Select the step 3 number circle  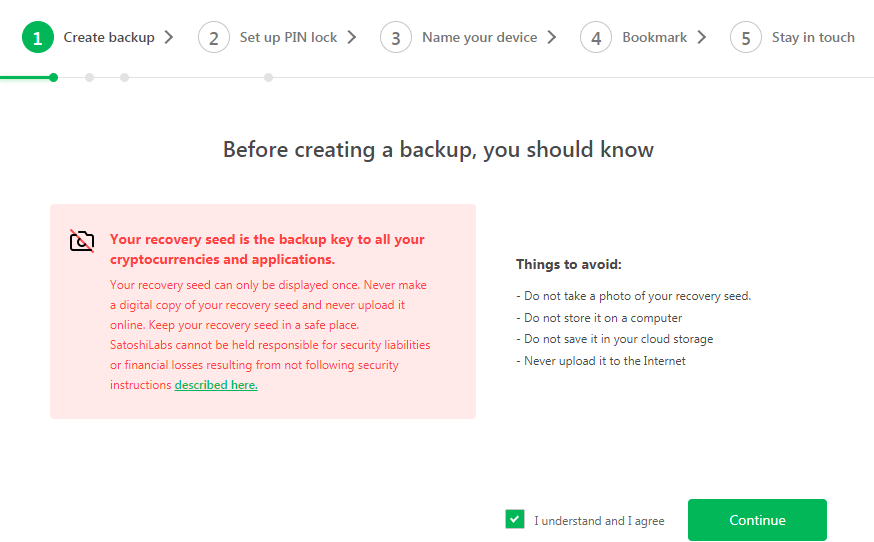(396, 38)
